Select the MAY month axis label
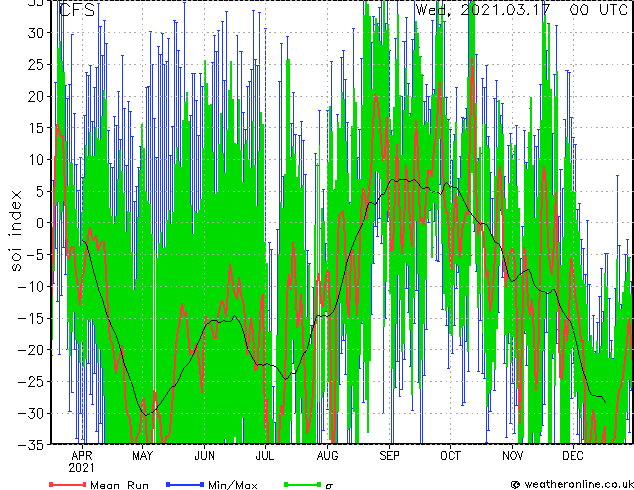This screenshot has height=490, width=634. click(x=143, y=456)
